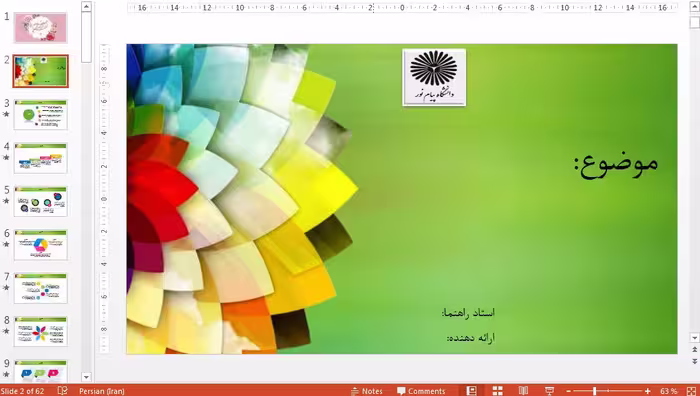Click the موضوع: title text box

[x=616, y=164]
